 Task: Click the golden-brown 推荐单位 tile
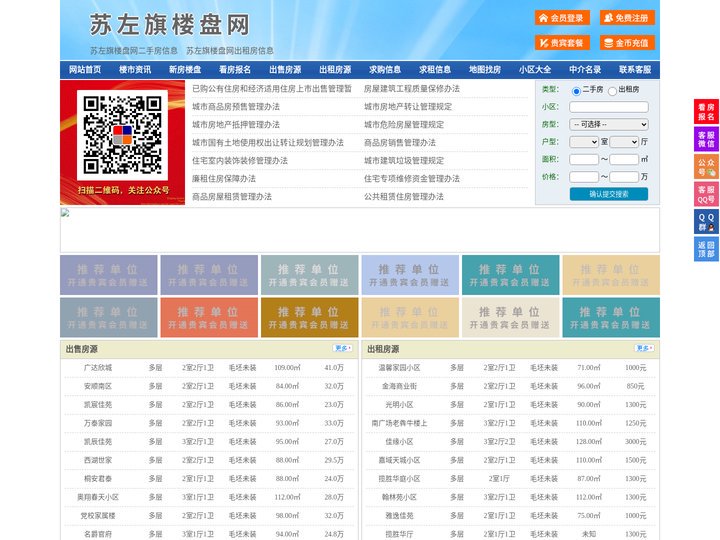[x=309, y=318]
